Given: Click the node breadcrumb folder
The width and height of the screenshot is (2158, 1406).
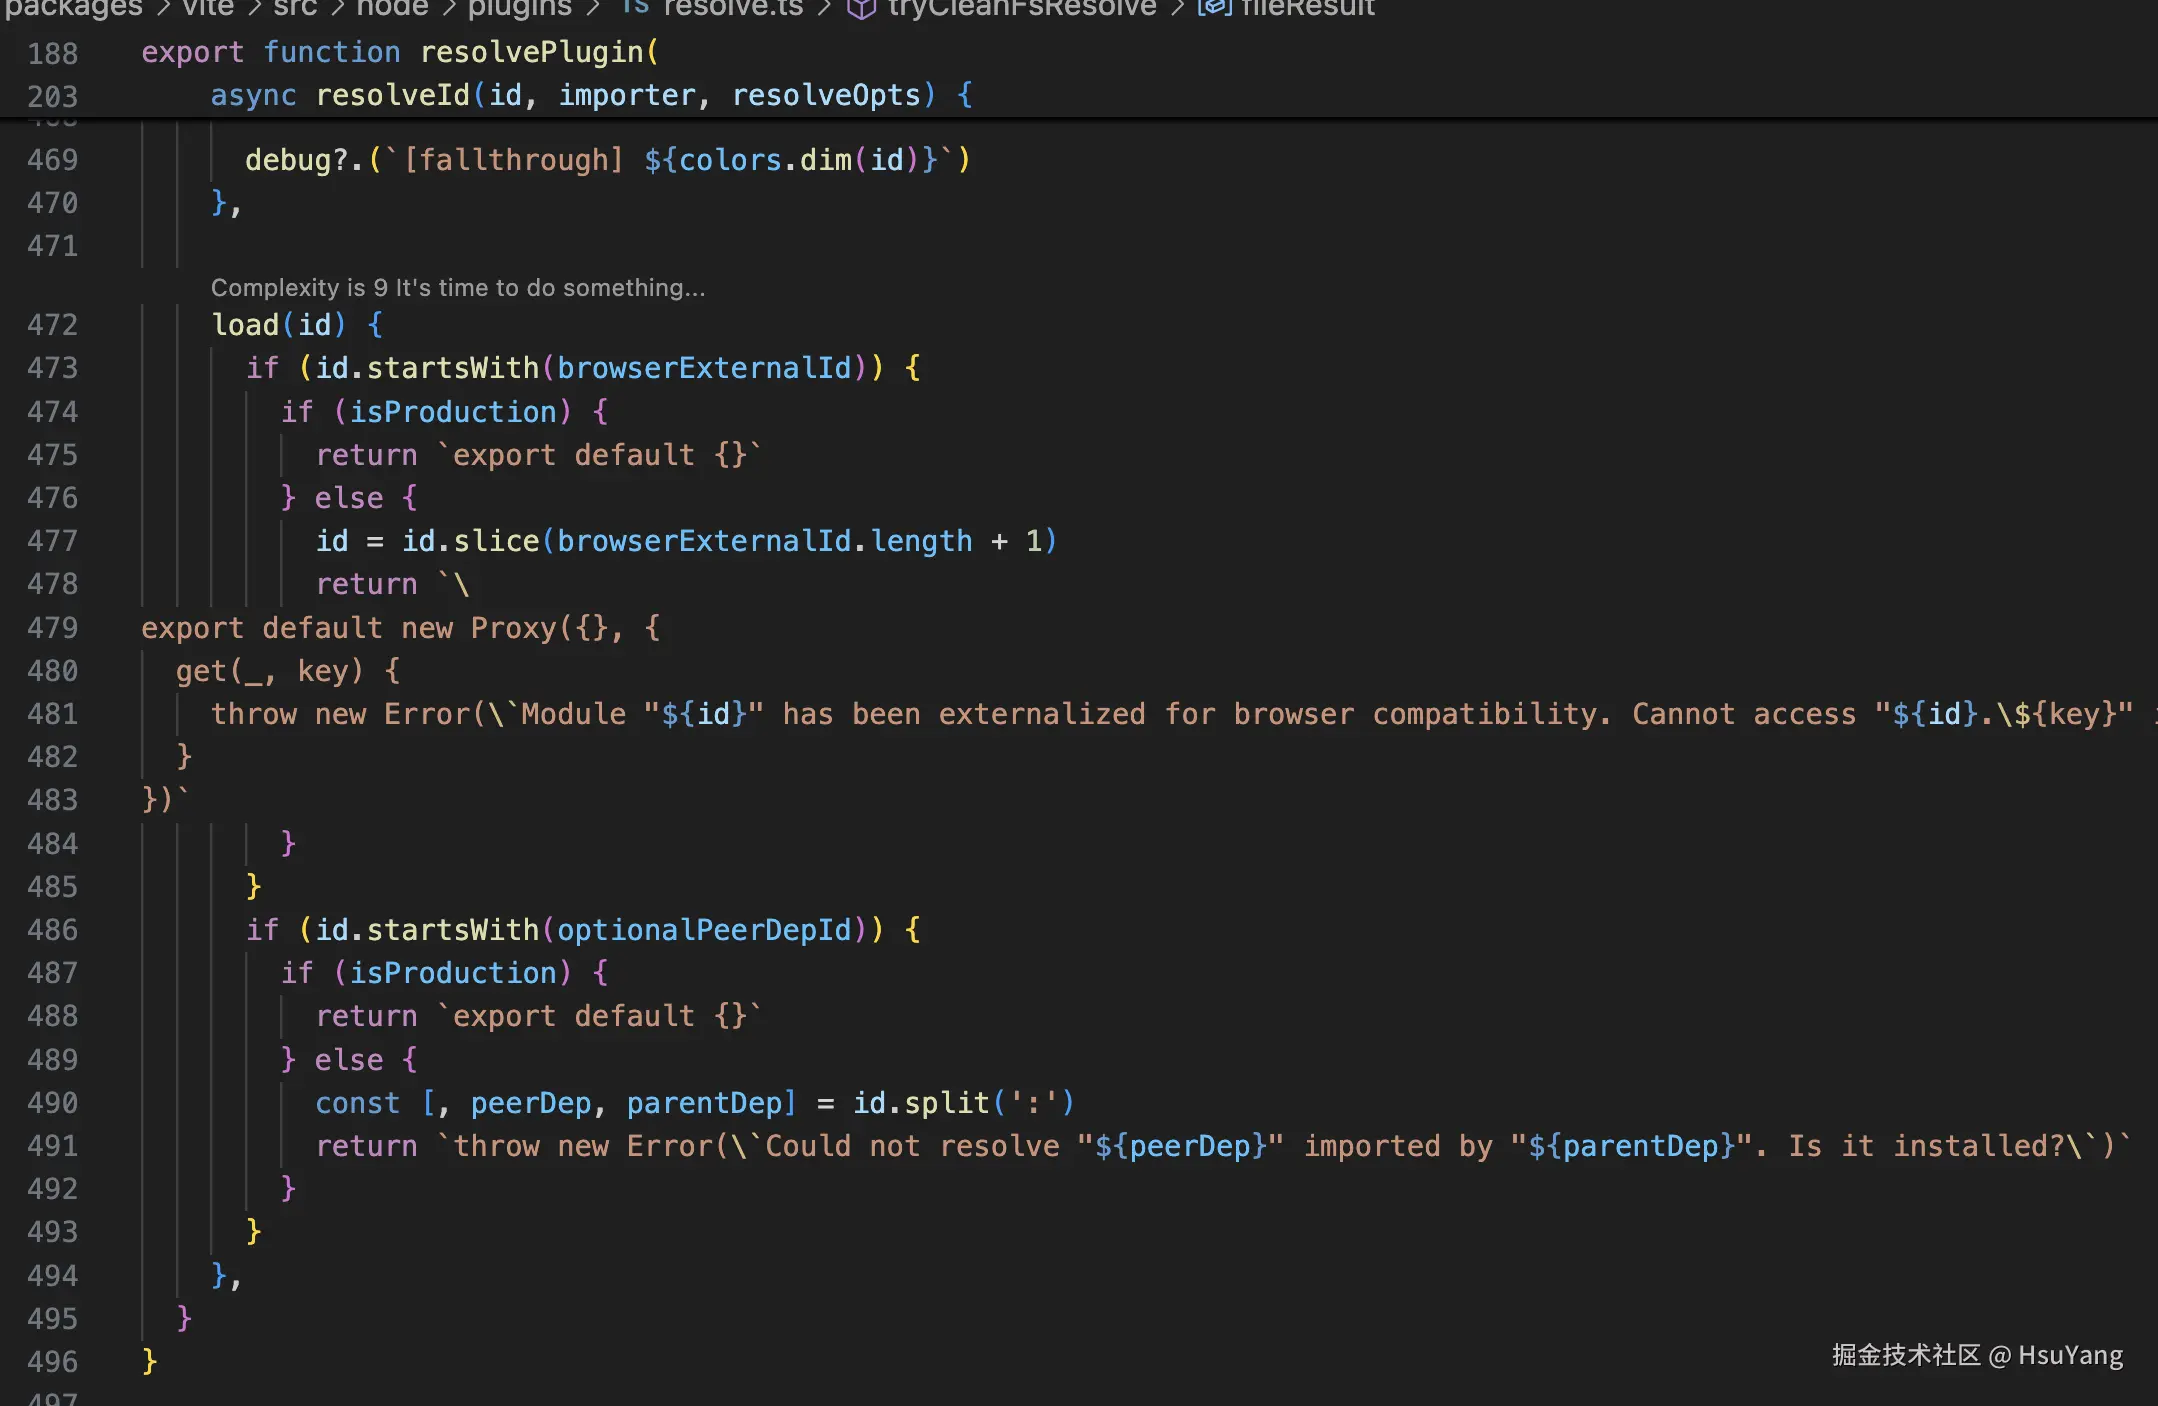Looking at the screenshot, I should tap(392, 8).
